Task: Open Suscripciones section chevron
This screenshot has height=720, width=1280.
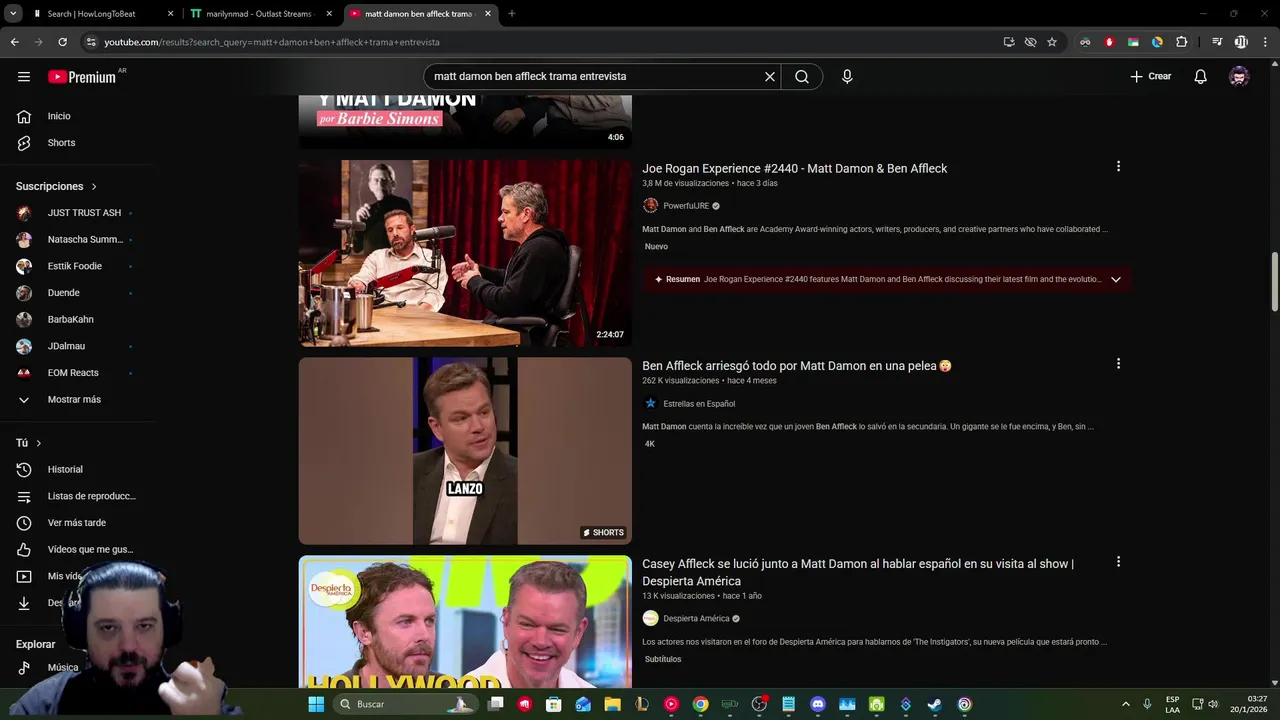Action: tap(94, 187)
